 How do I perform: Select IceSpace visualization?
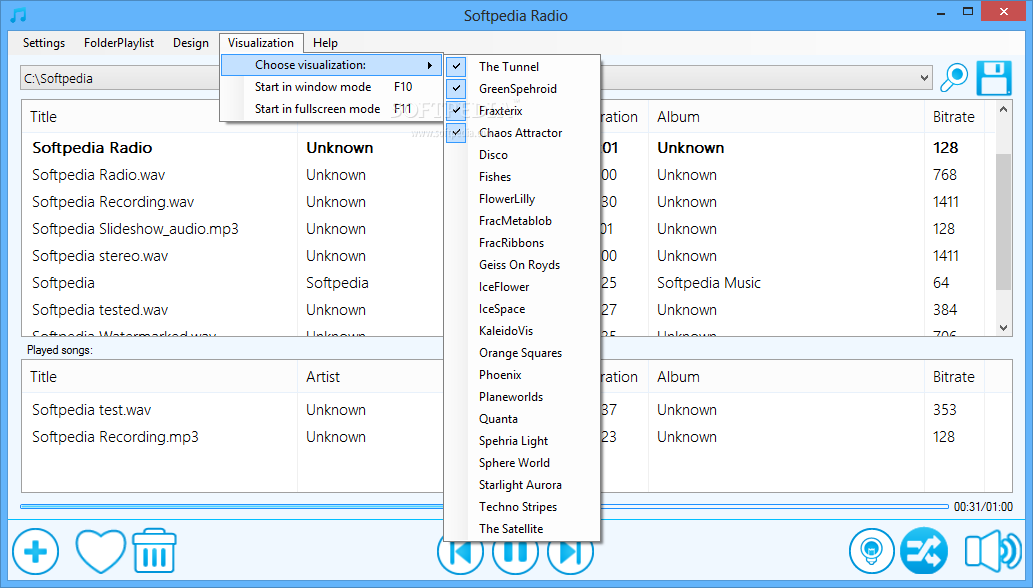pos(522,309)
